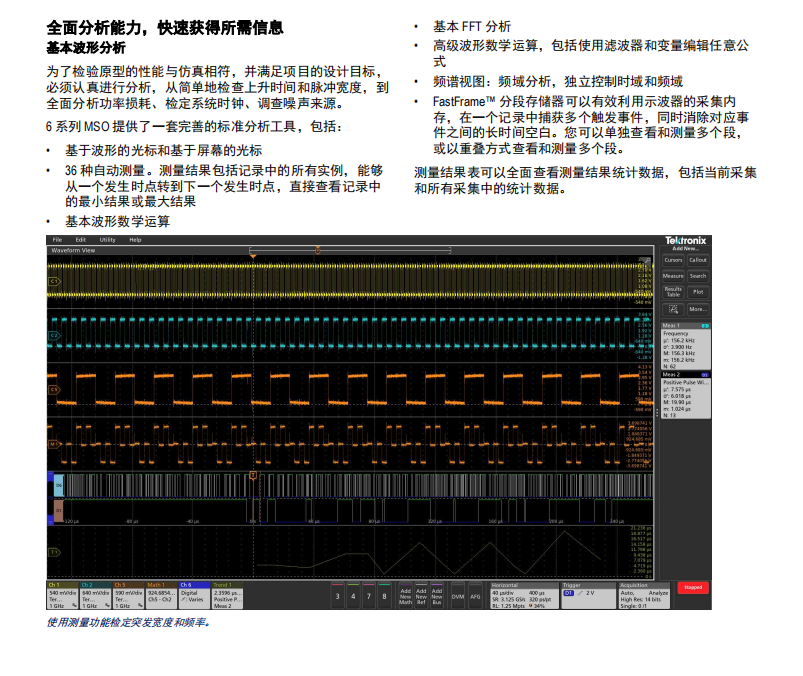Select the M1 math waveform handle

54,444
